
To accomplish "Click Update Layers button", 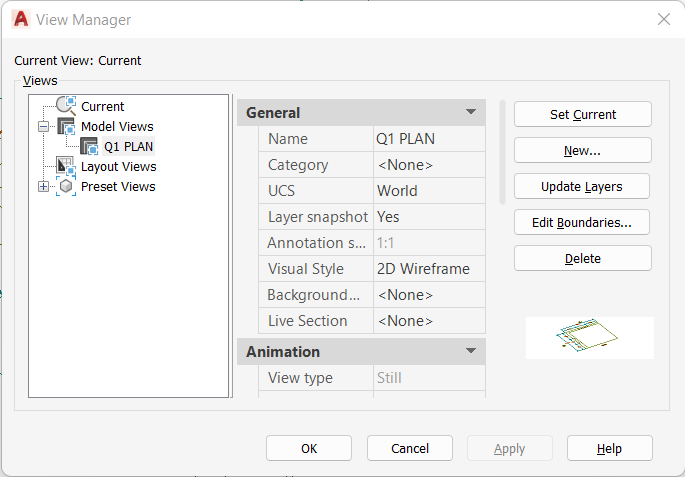I will (582, 187).
